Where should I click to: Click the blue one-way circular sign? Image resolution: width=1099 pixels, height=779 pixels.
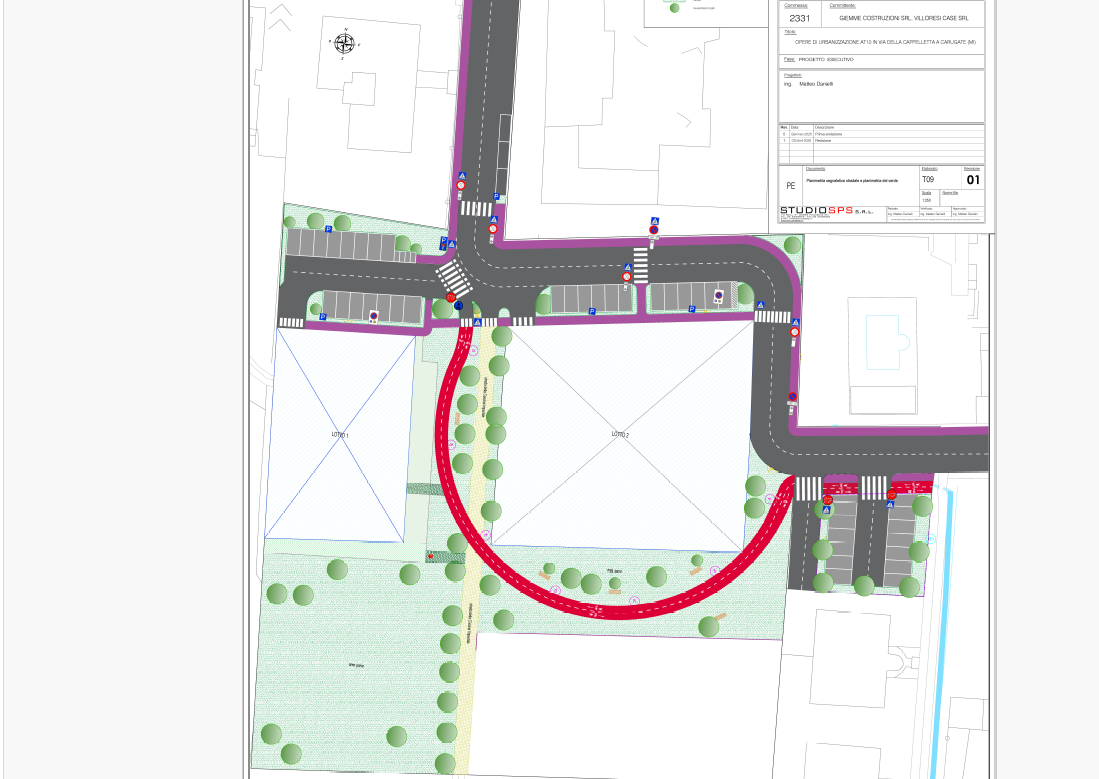pyautogui.click(x=458, y=306)
